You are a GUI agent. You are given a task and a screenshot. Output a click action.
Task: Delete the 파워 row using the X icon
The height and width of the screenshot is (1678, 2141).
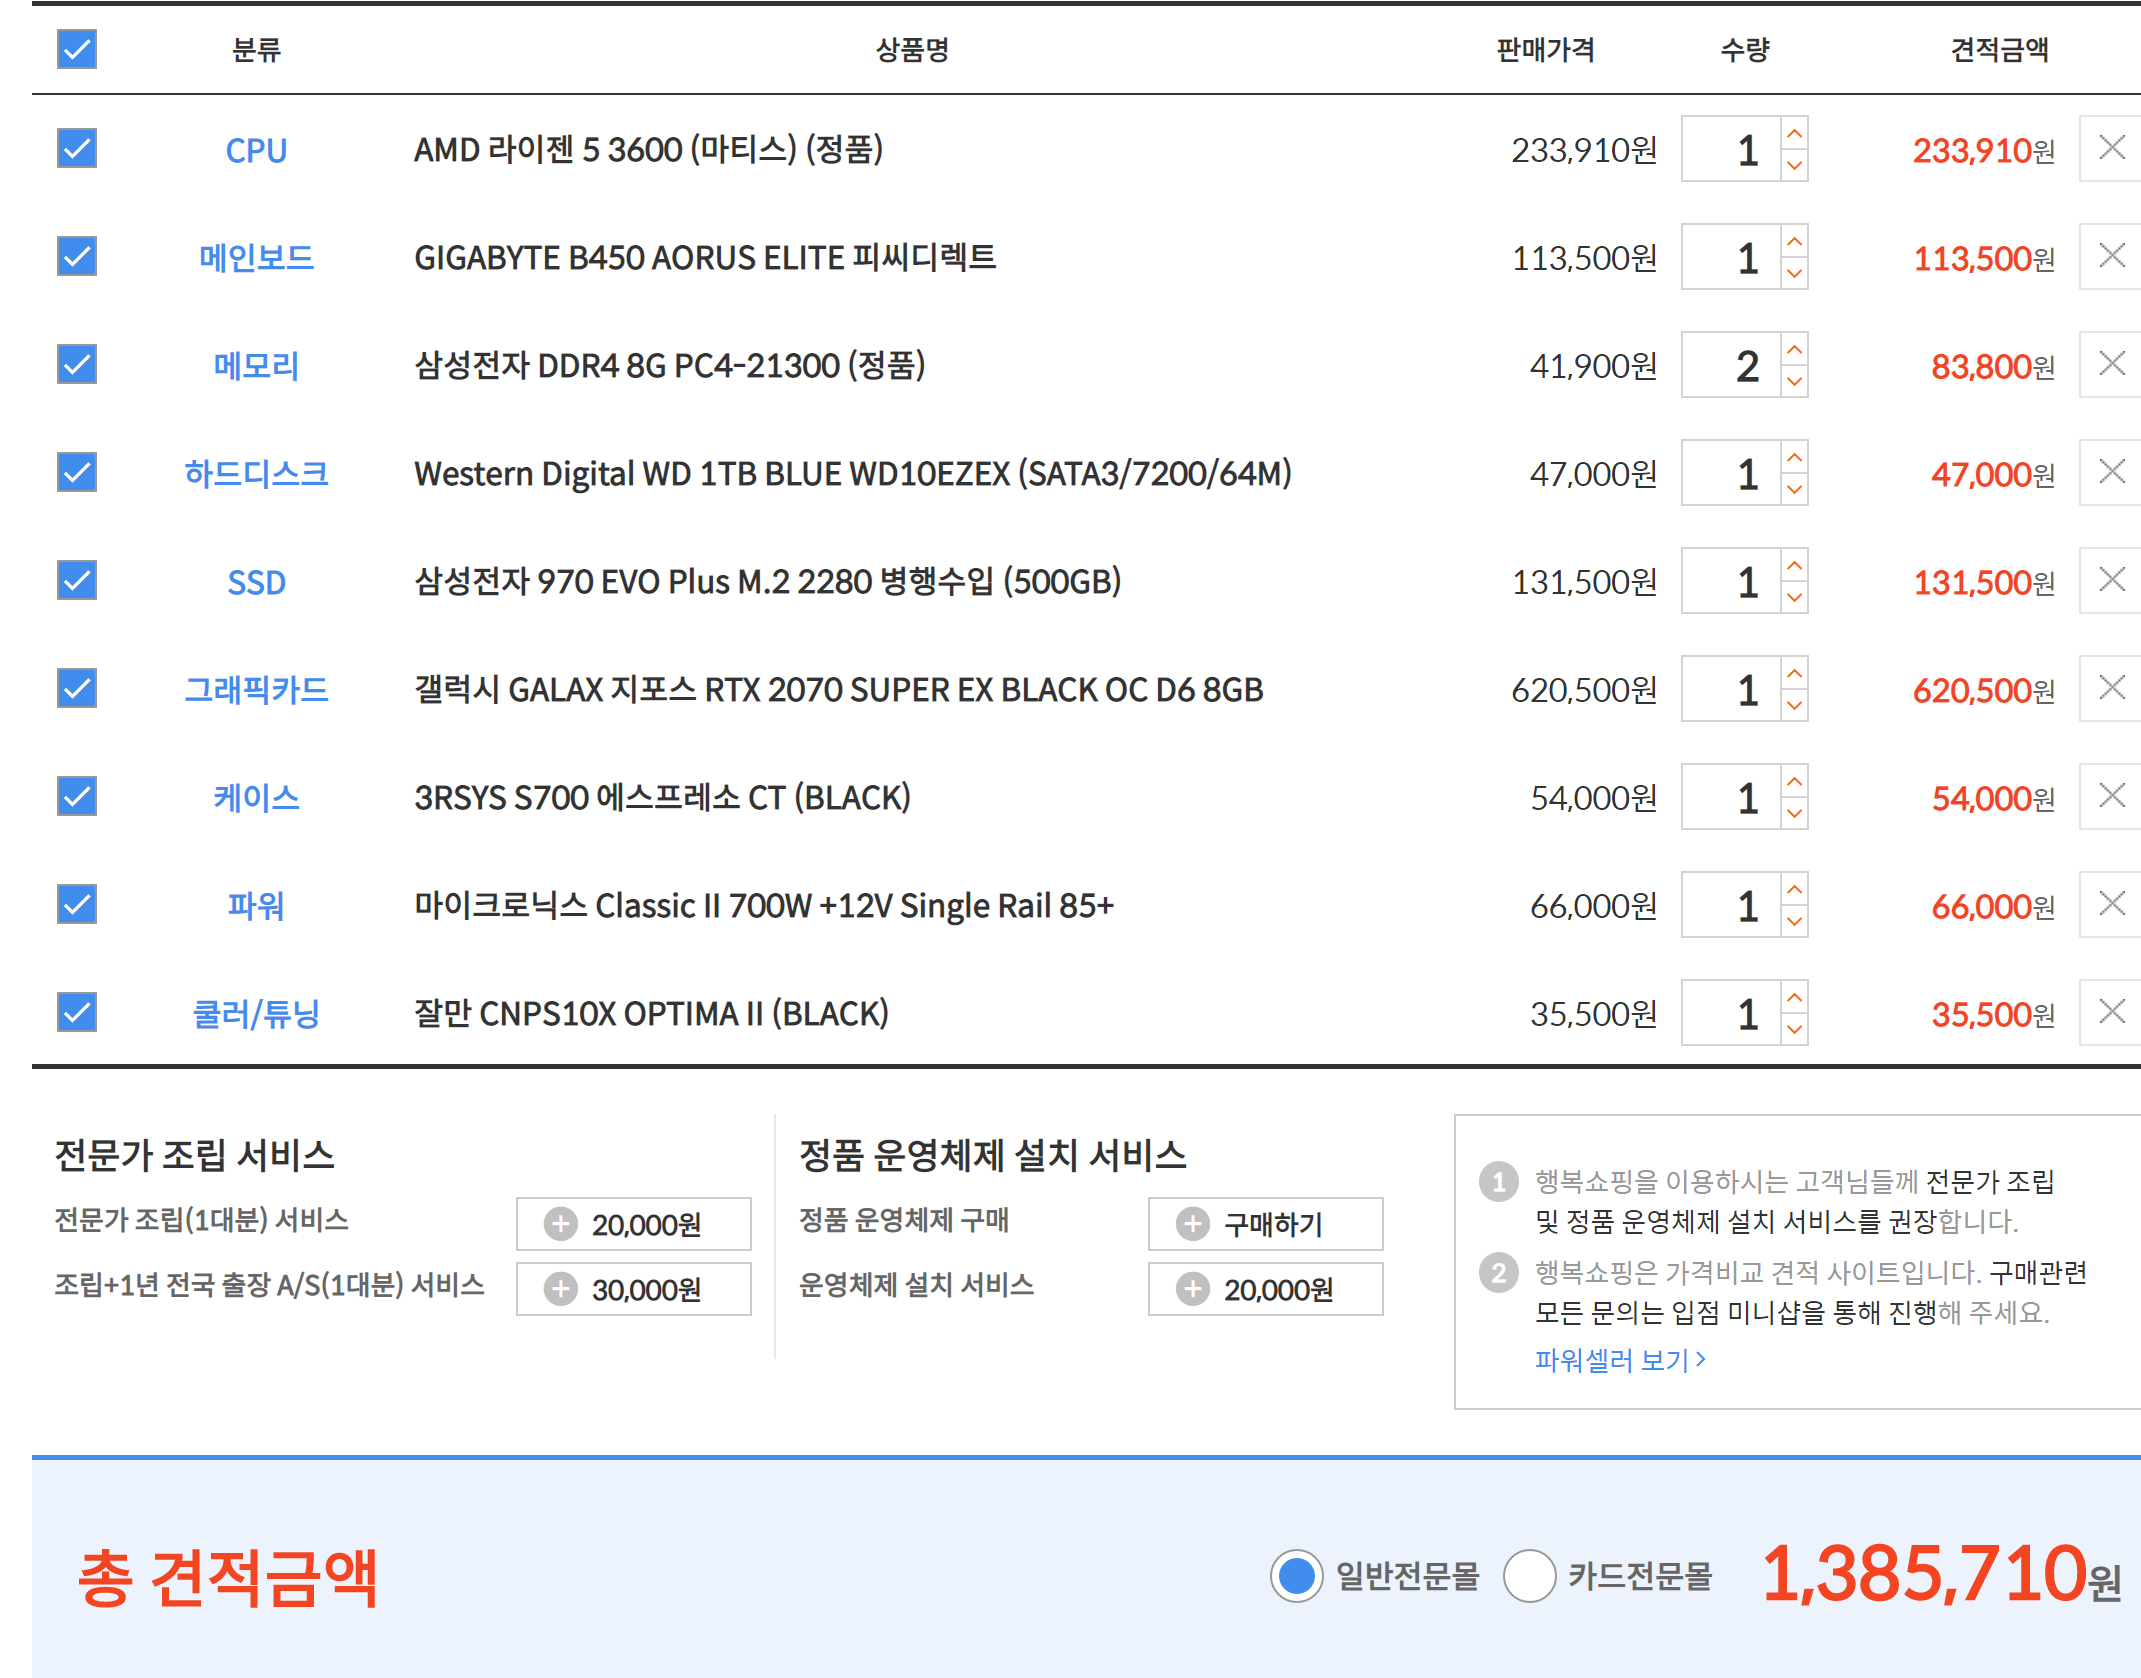click(2111, 904)
